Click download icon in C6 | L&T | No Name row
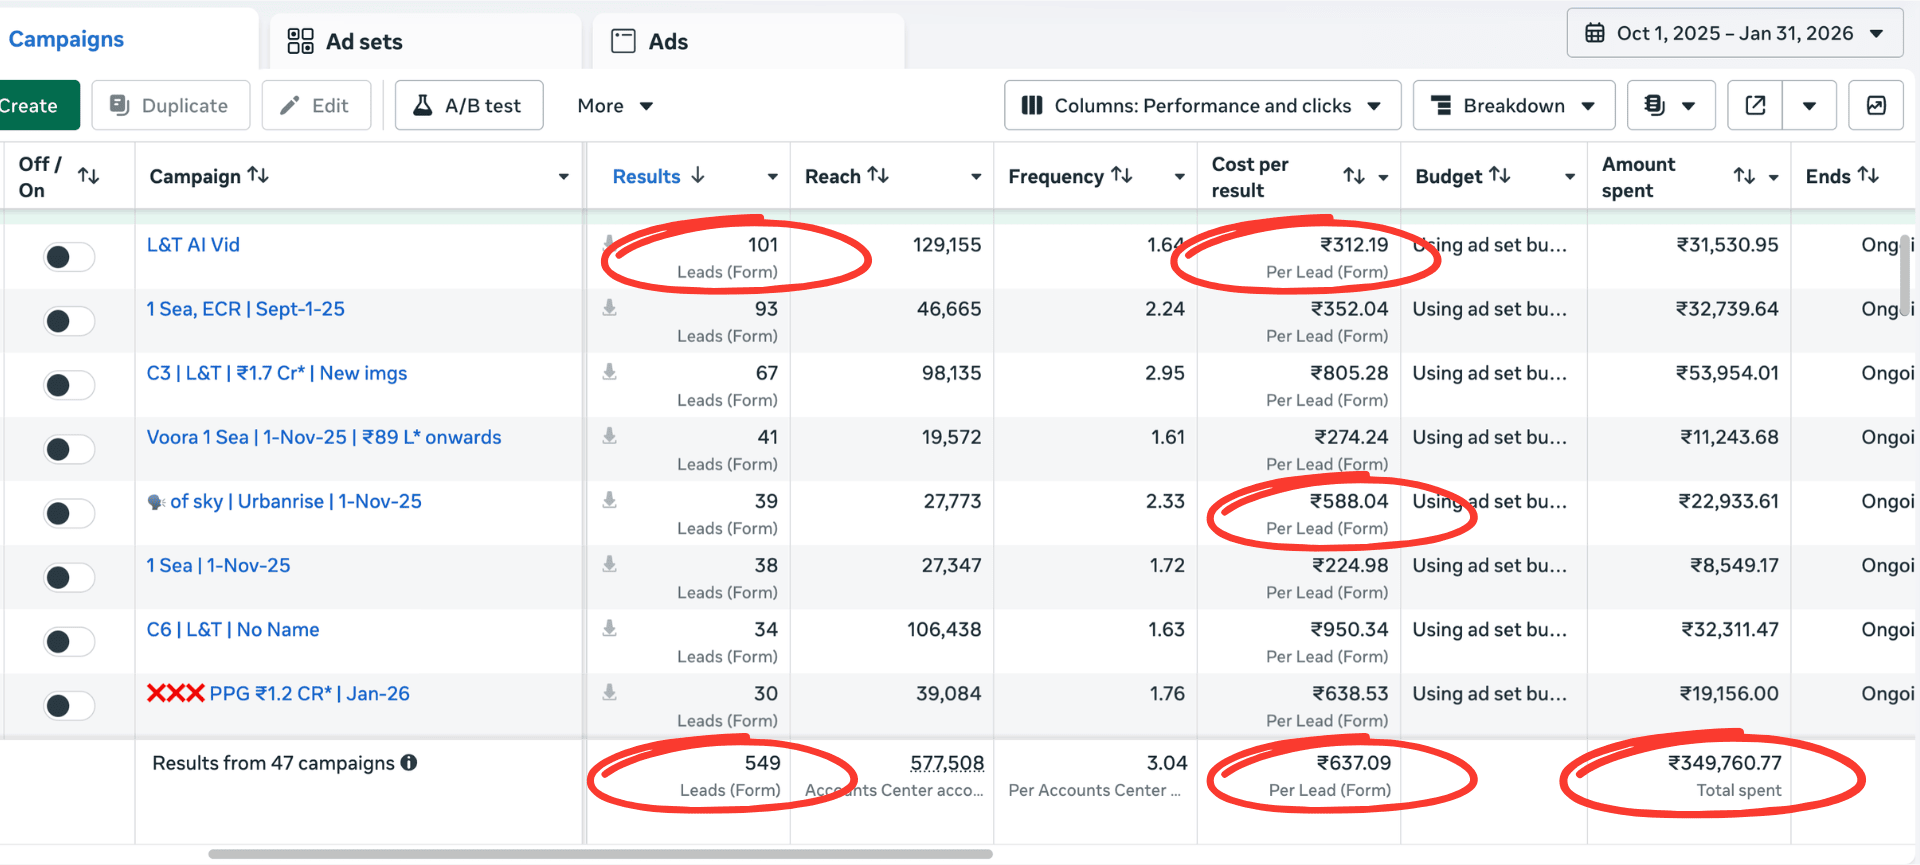Viewport: 1920px width, 865px height. (x=609, y=628)
